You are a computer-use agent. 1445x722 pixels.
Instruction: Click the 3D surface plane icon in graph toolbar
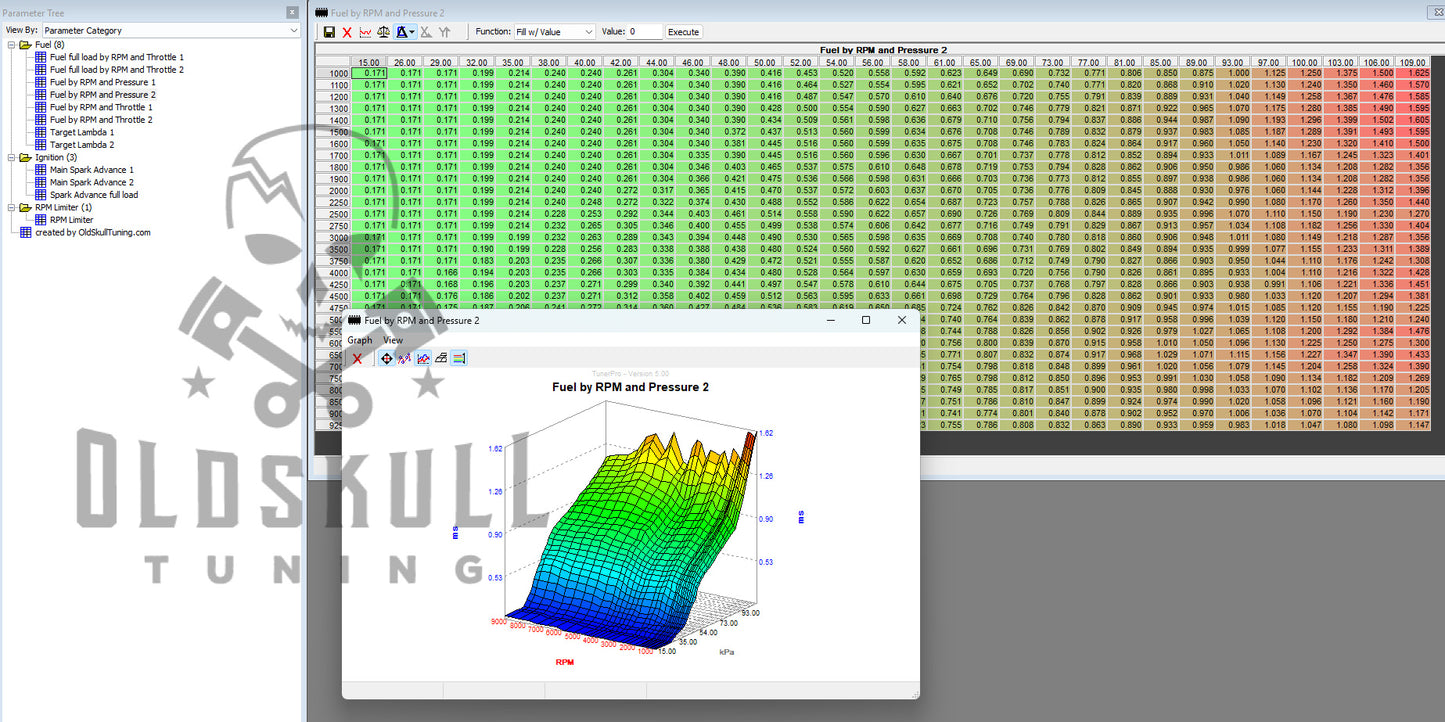(441, 358)
